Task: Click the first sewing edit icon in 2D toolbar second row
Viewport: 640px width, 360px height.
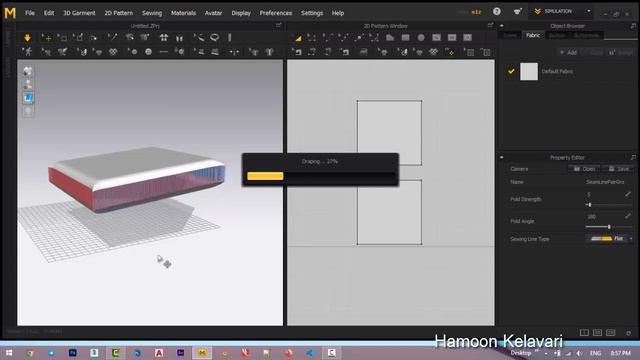Action: point(298,52)
